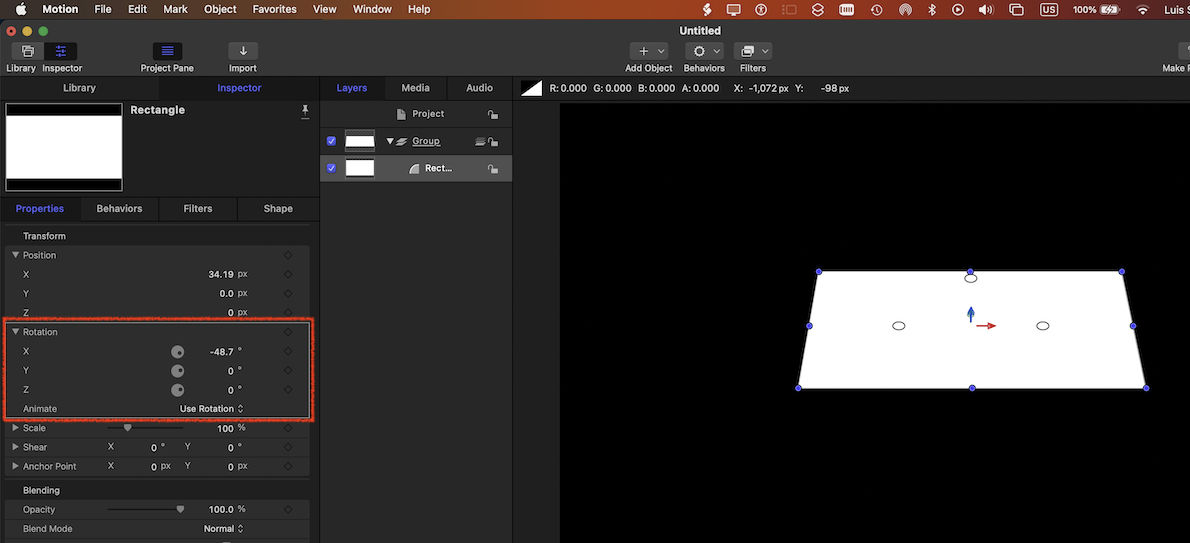Image resolution: width=1190 pixels, height=543 pixels.
Task: Click the Rotation X keyframe diamond
Action: click(288, 352)
